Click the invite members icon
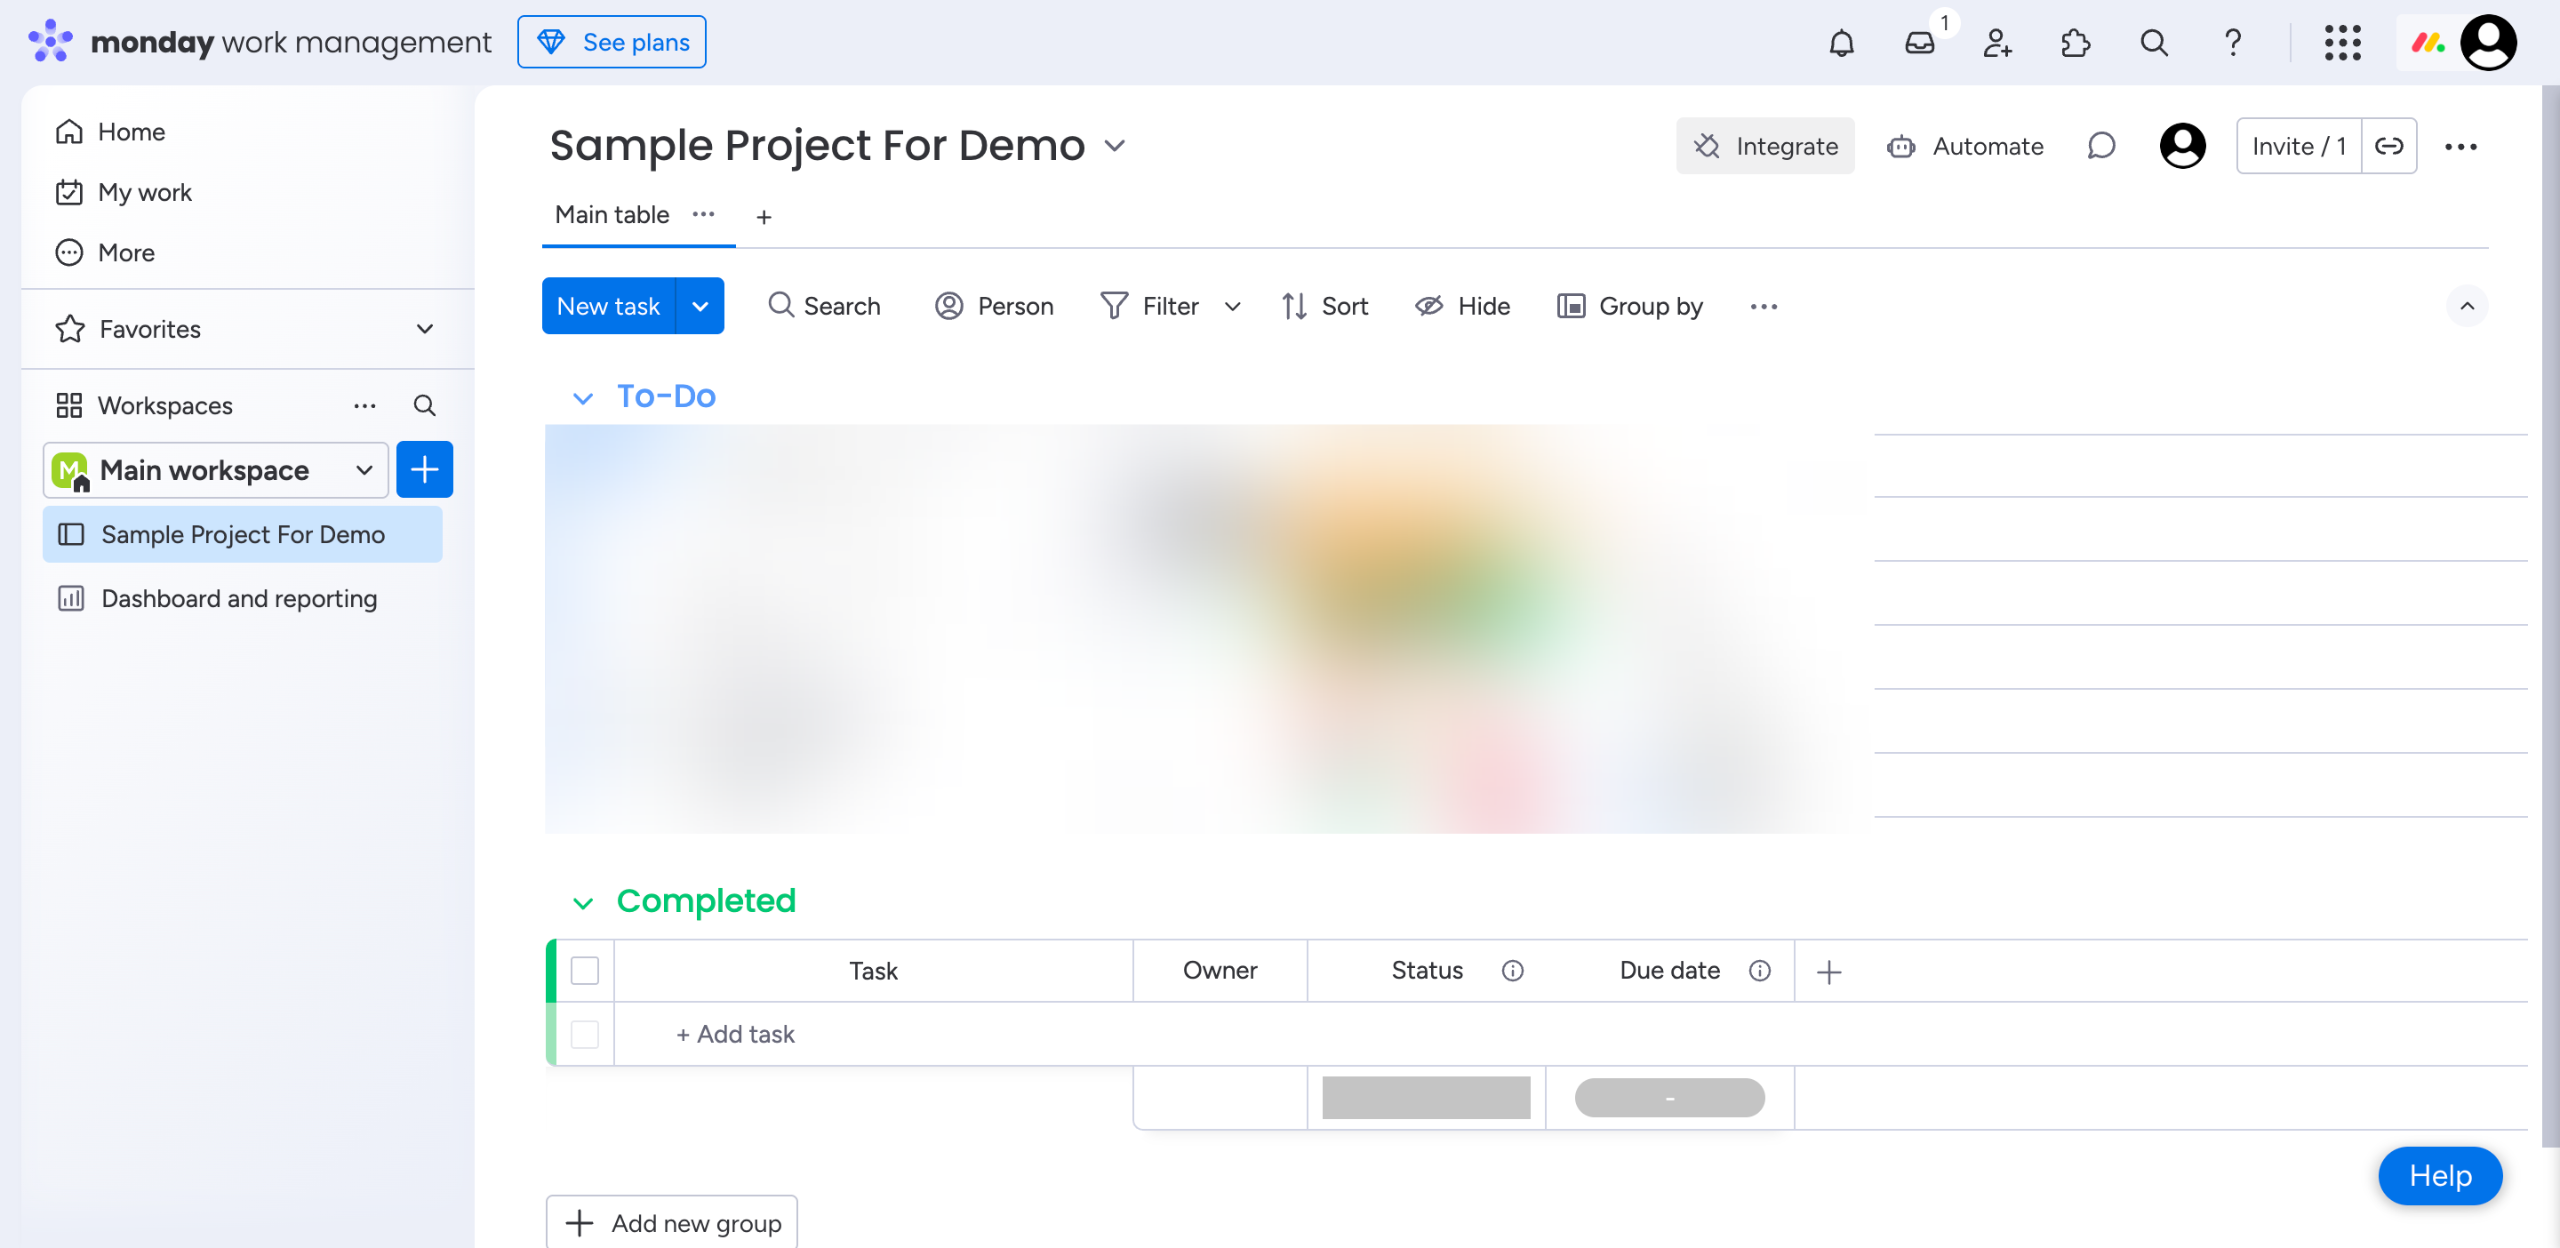The height and width of the screenshot is (1248, 2560). [1997, 43]
